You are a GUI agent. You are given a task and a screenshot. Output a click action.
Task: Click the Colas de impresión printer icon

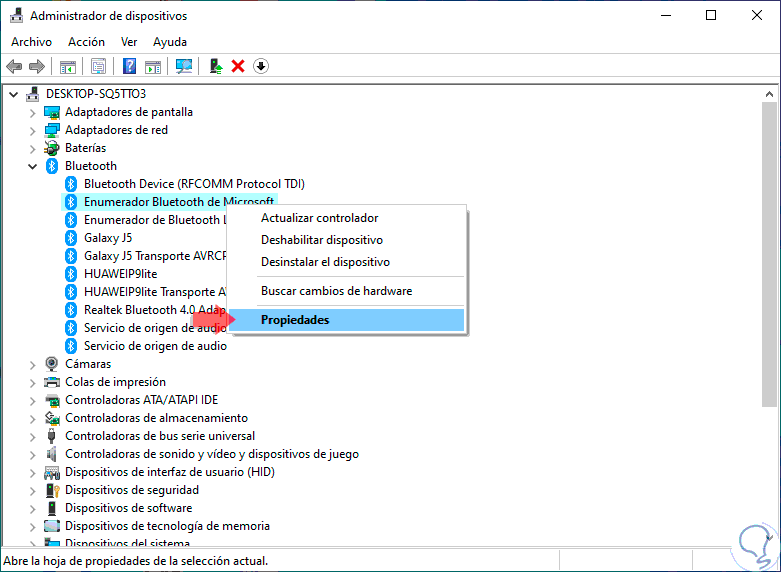[52, 382]
